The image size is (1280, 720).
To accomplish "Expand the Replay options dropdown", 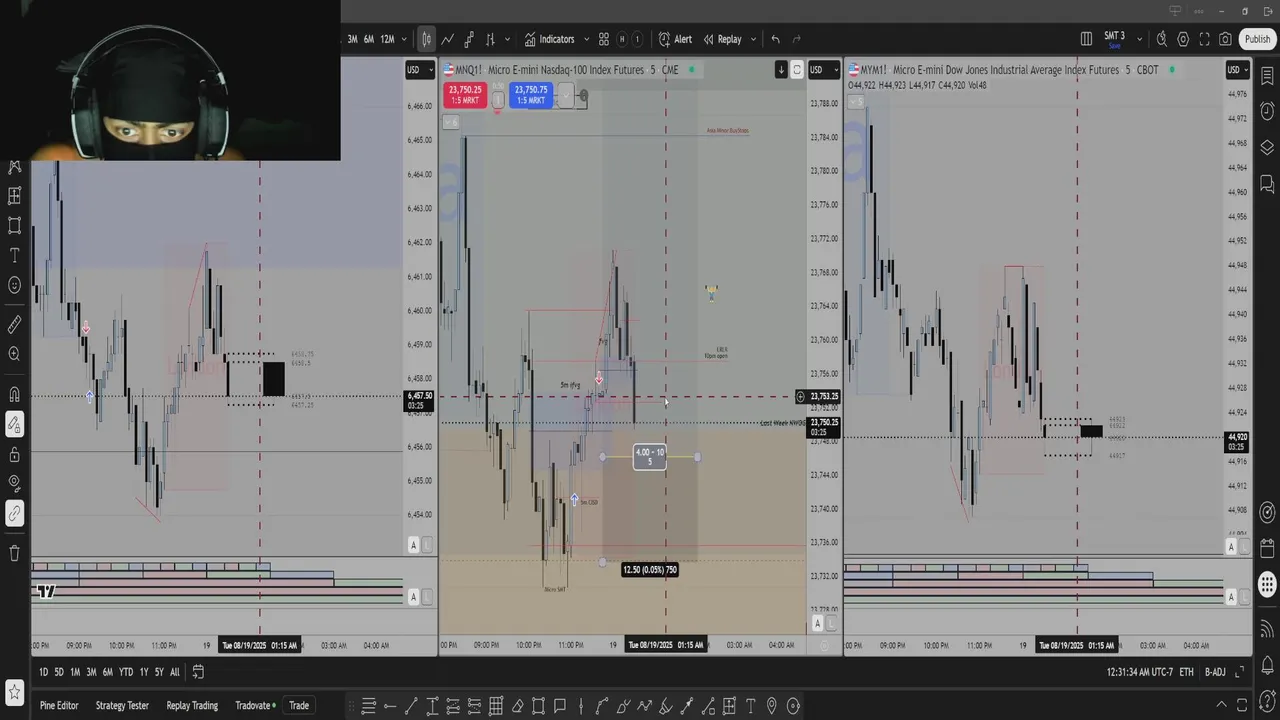I will (x=752, y=39).
